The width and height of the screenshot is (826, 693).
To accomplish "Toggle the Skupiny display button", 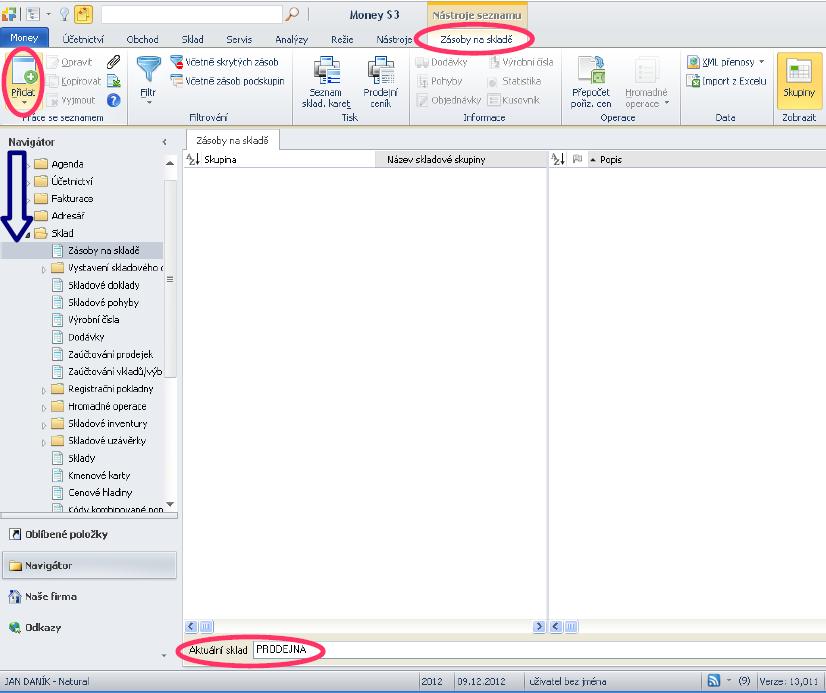I will point(799,79).
